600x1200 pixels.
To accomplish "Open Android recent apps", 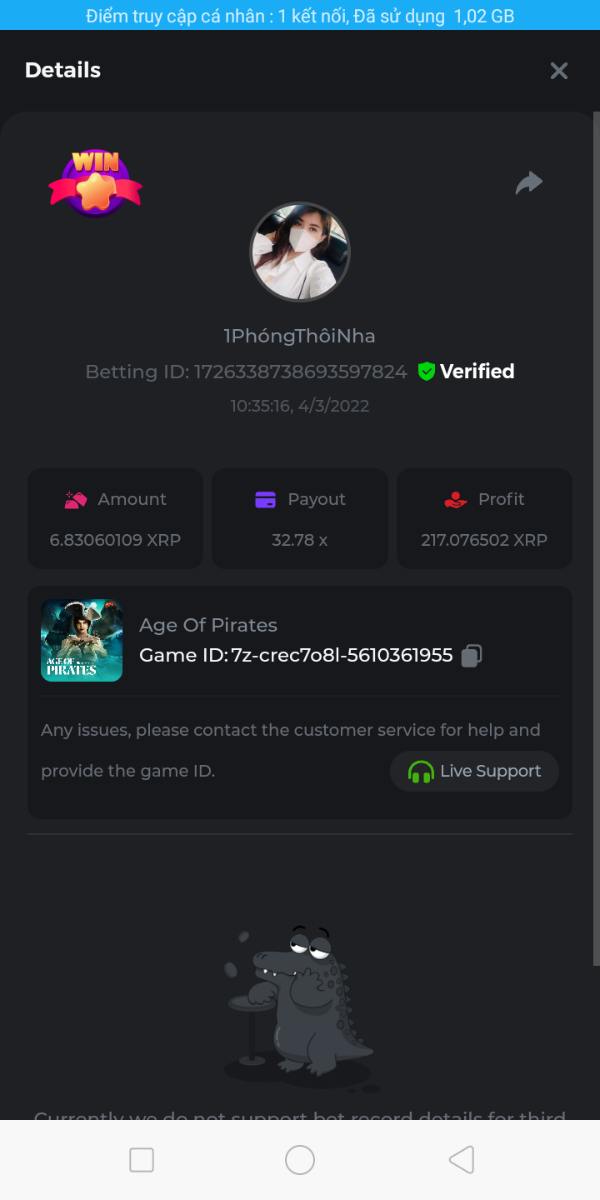I will [x=142, y=1160].
